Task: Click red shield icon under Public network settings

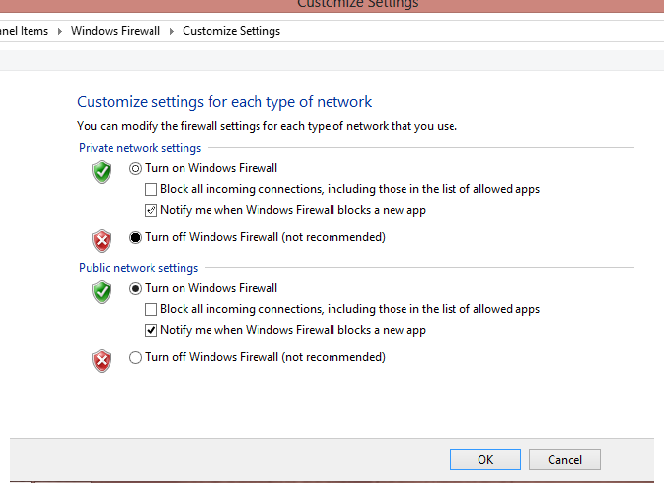Action: [x=102, y=361]
